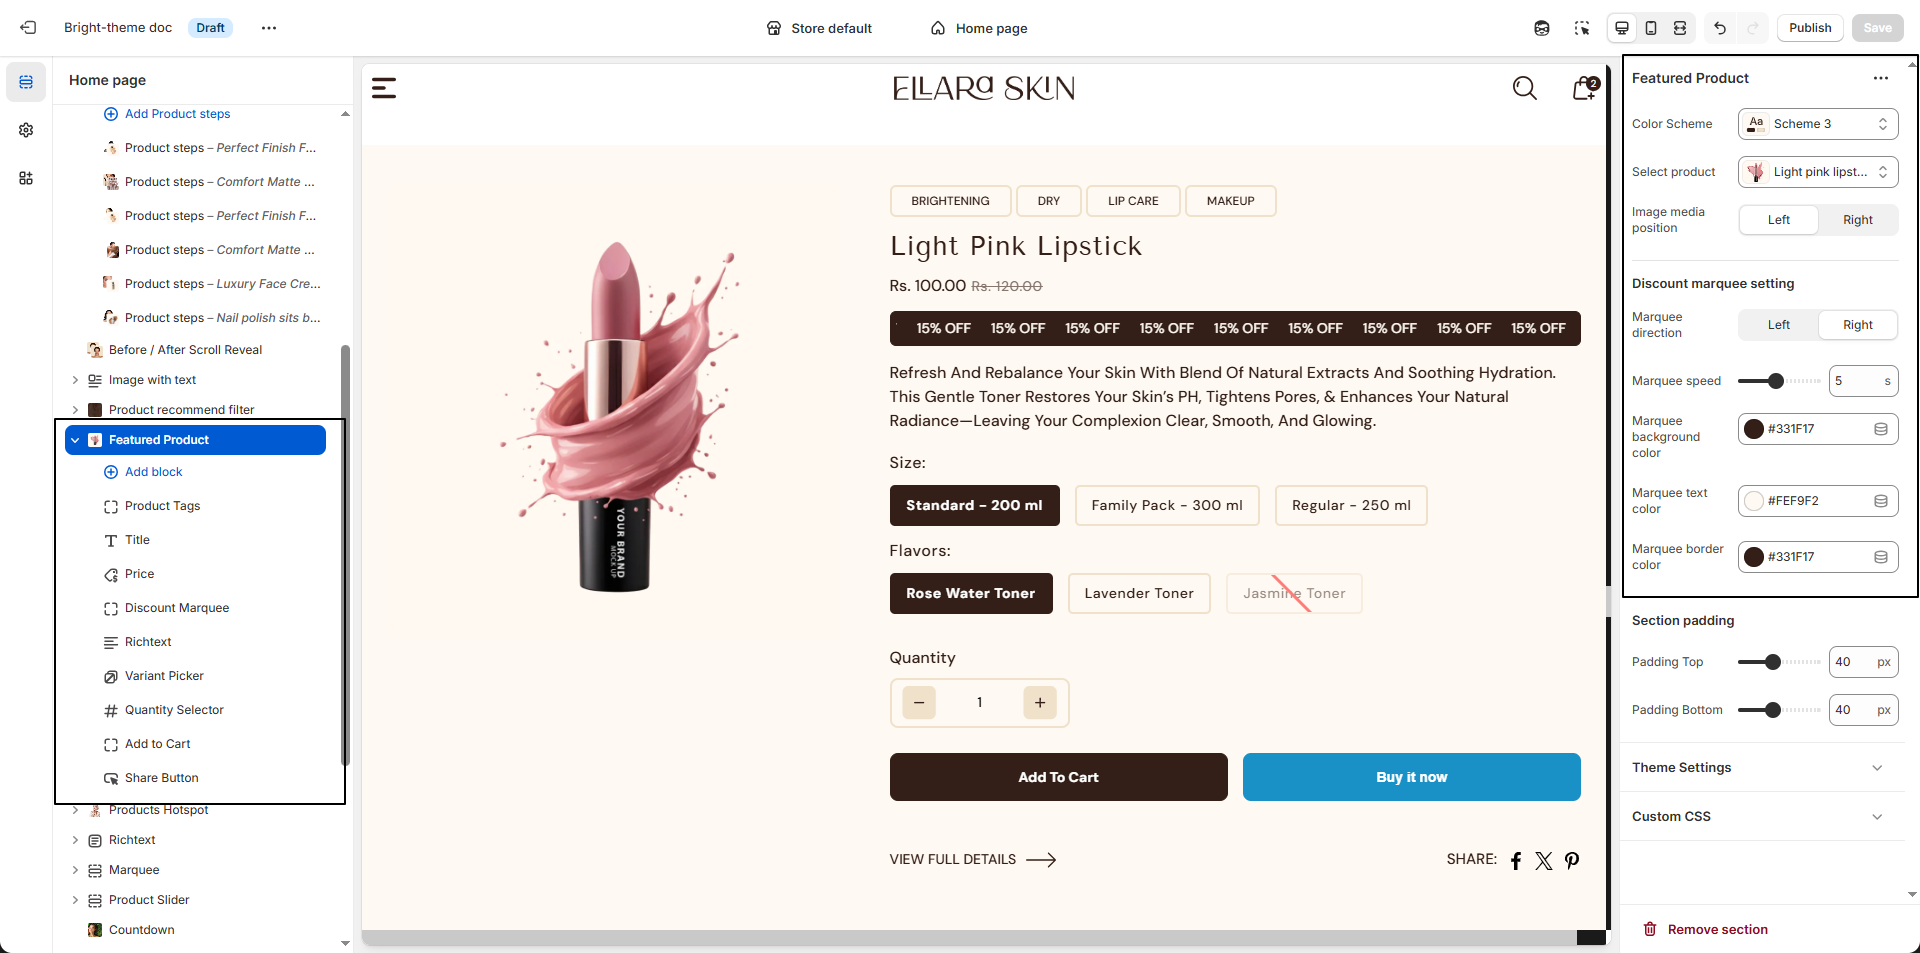The height and width of the screenshot is (953, 1920).
Task: Switch to desktop preview icon
Action: [x=1622, y=28]
